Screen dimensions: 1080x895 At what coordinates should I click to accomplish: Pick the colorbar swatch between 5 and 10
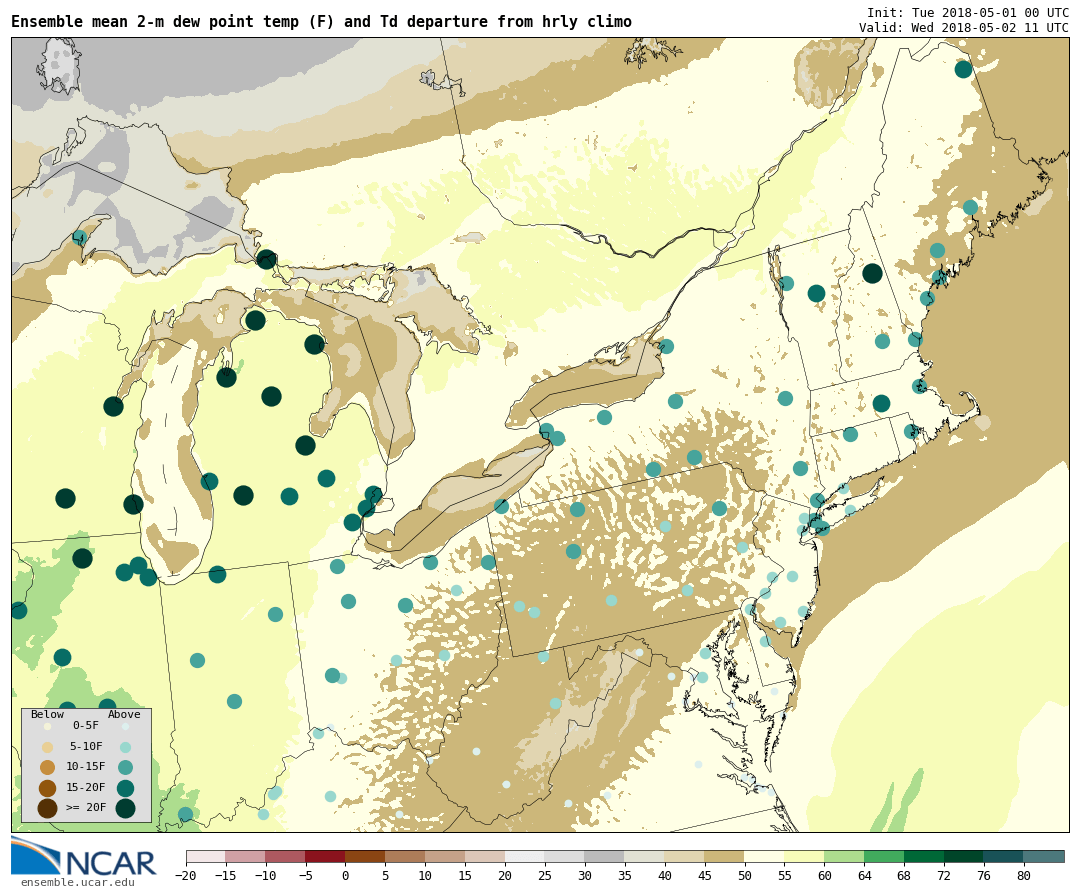pyautogui.click(x=405, y=856)
